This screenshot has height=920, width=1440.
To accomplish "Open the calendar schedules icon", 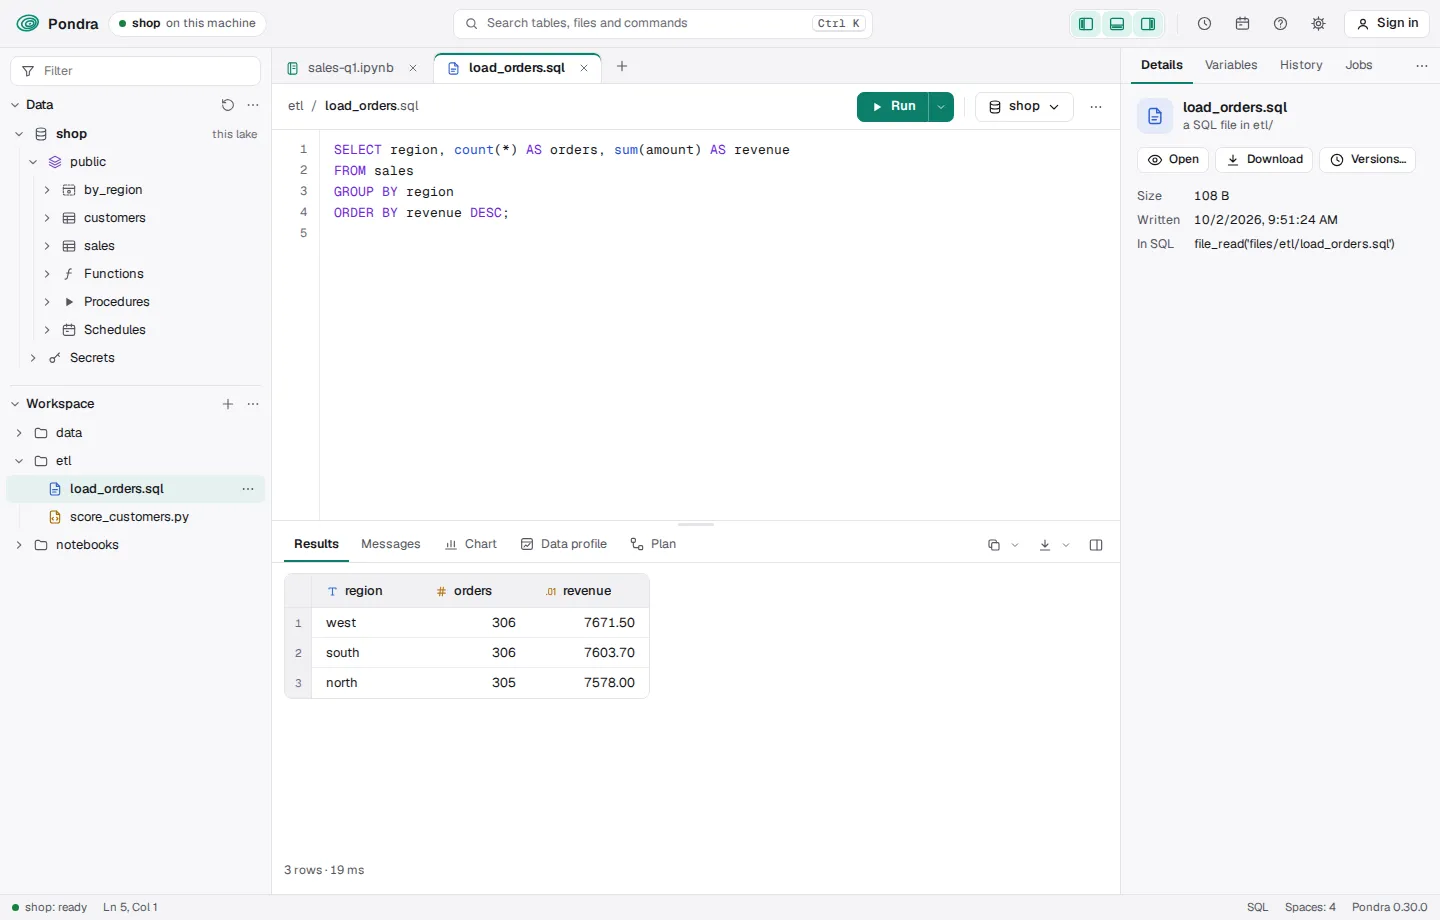I will (1243, 24).
